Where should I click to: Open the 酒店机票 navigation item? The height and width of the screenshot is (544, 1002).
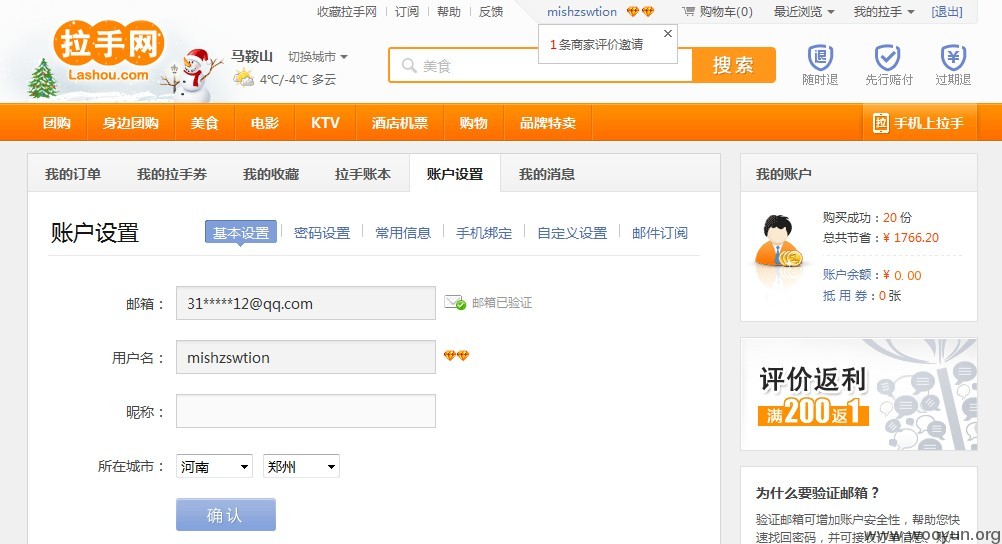[399, 123]
